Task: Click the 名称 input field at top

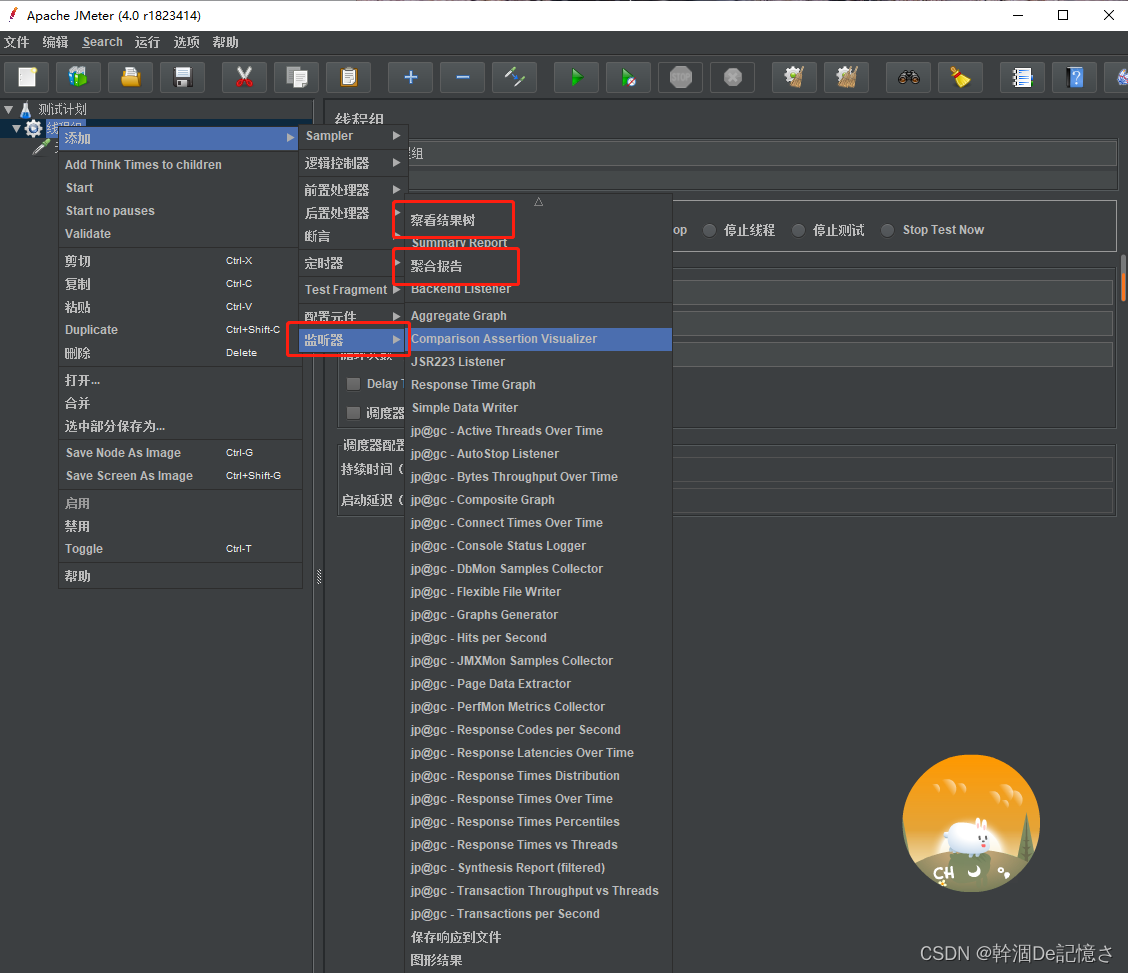Action: pos(762,153)
